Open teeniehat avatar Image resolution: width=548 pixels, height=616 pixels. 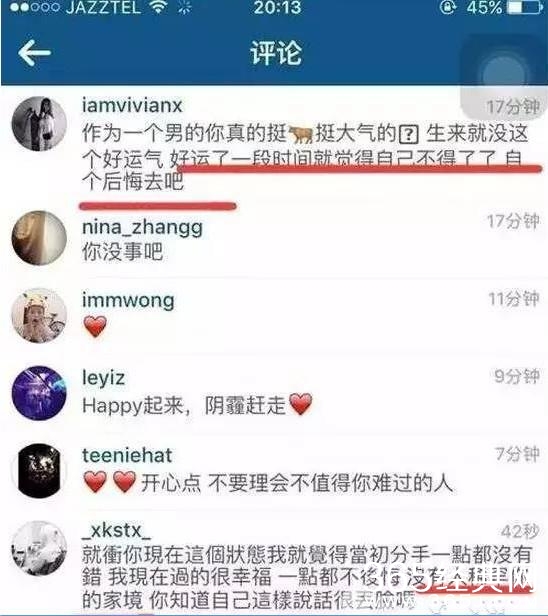(39, 471)
